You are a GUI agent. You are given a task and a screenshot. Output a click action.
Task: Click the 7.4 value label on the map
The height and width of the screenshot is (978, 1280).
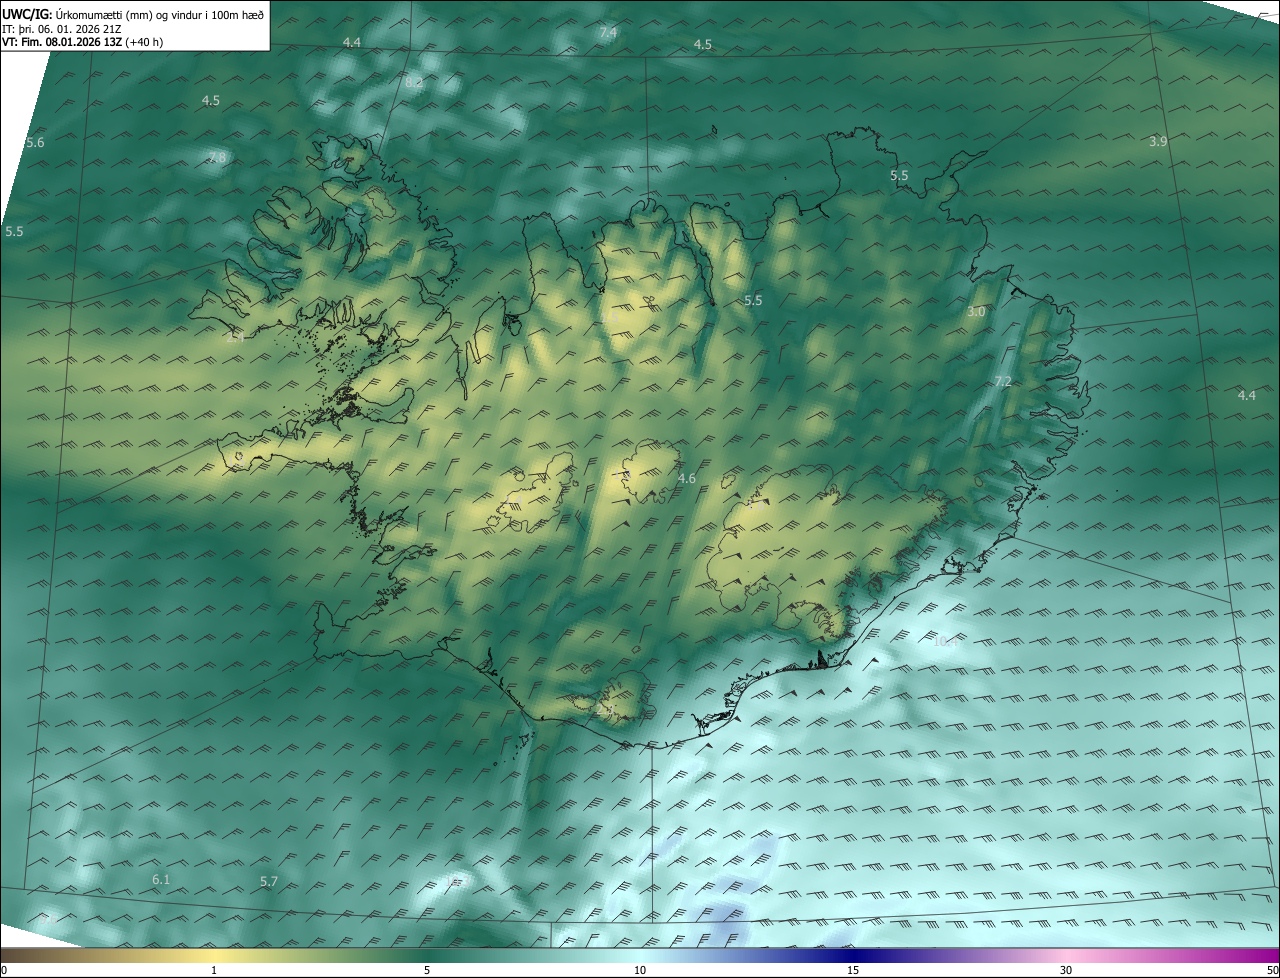tap(608, 33)
